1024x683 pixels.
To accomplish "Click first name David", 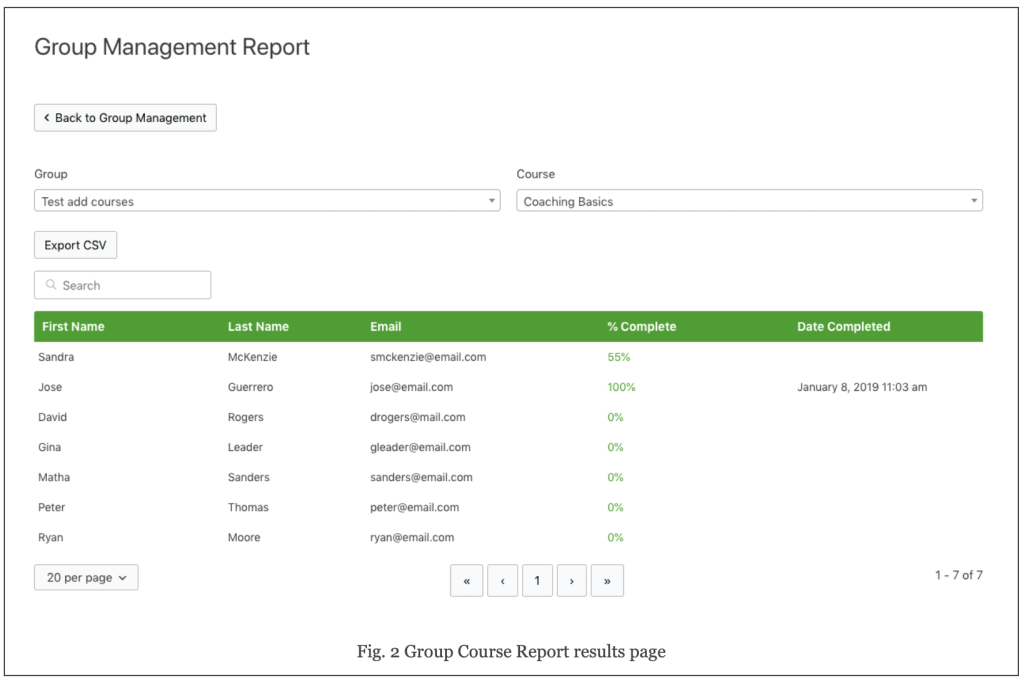I will 52,417.
